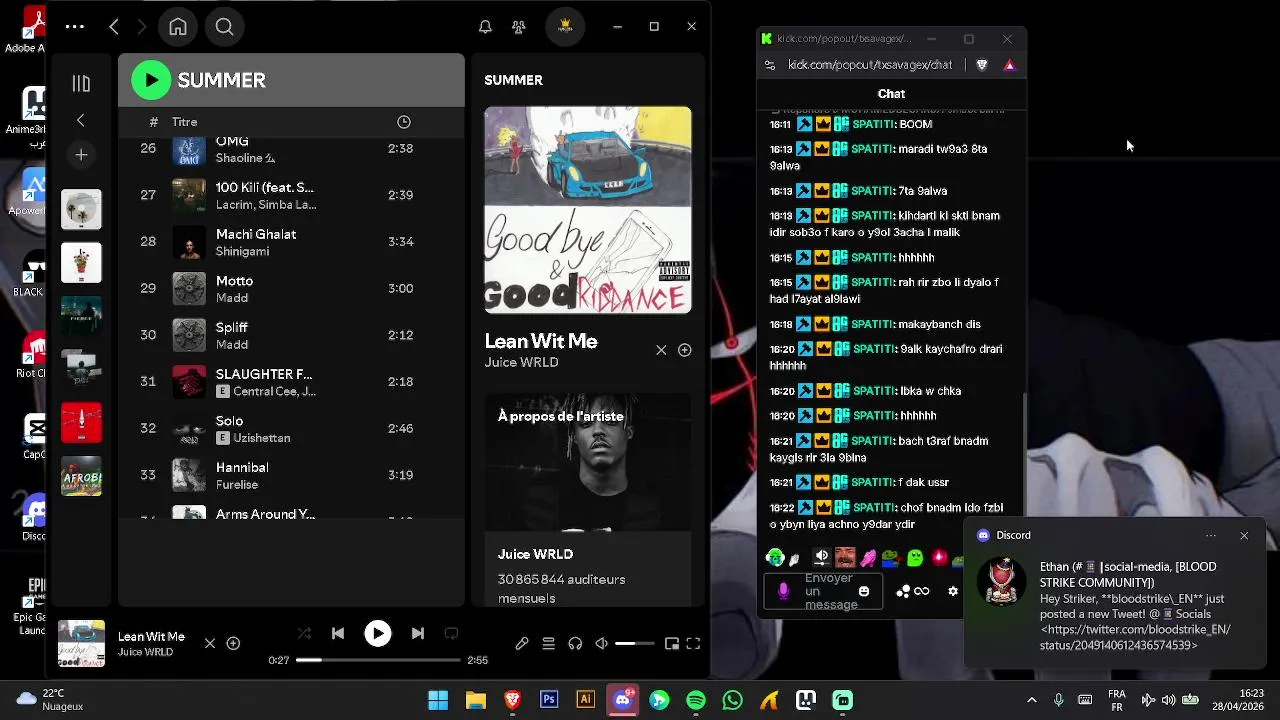Viewport: 1280px width, 720px height.
Task: Add now-playing song with plus icon
Action: pyautogui.click(x=233, y=644)
